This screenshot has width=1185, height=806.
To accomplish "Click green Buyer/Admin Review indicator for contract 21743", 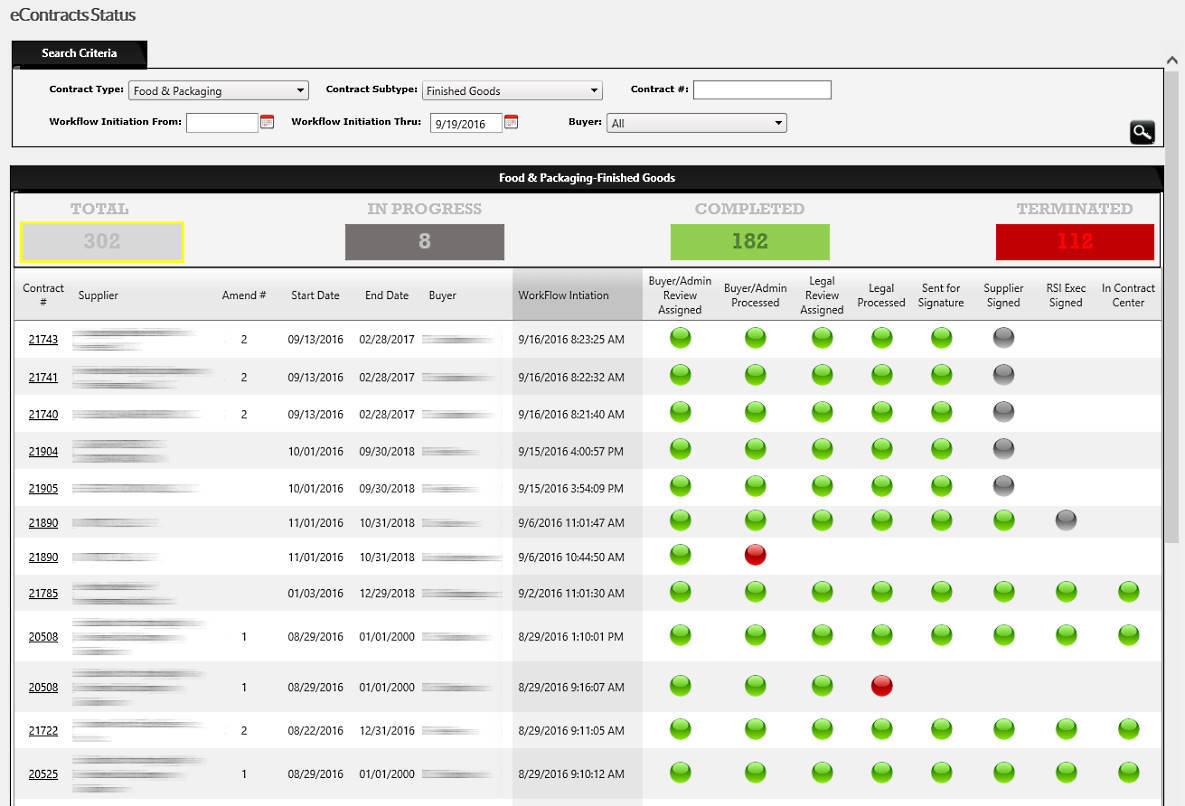I will coord(680,338).
